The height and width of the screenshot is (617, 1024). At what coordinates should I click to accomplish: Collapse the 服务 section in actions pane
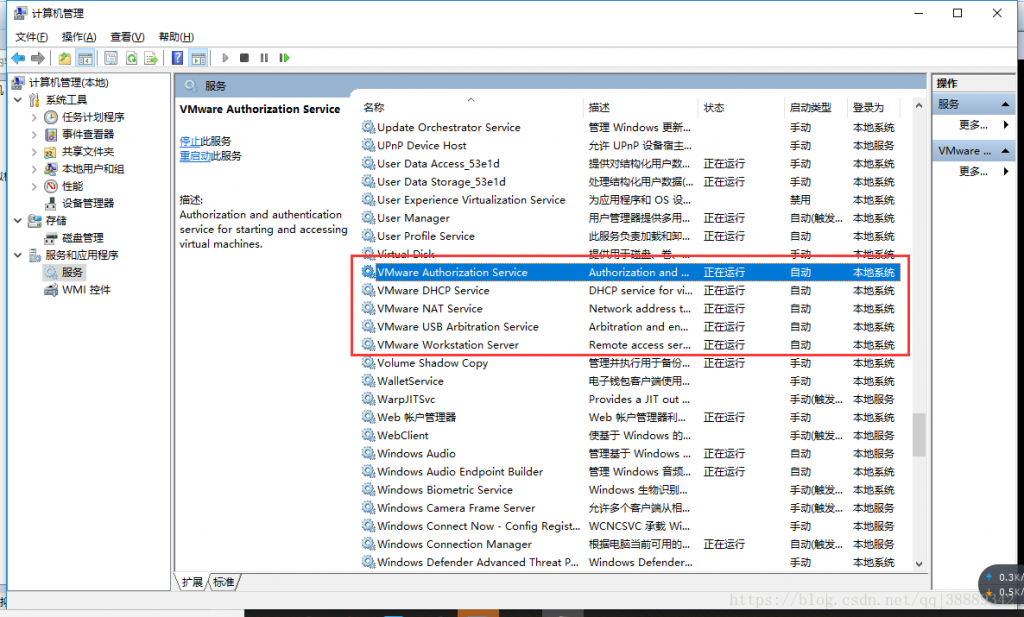point(1005,104)
